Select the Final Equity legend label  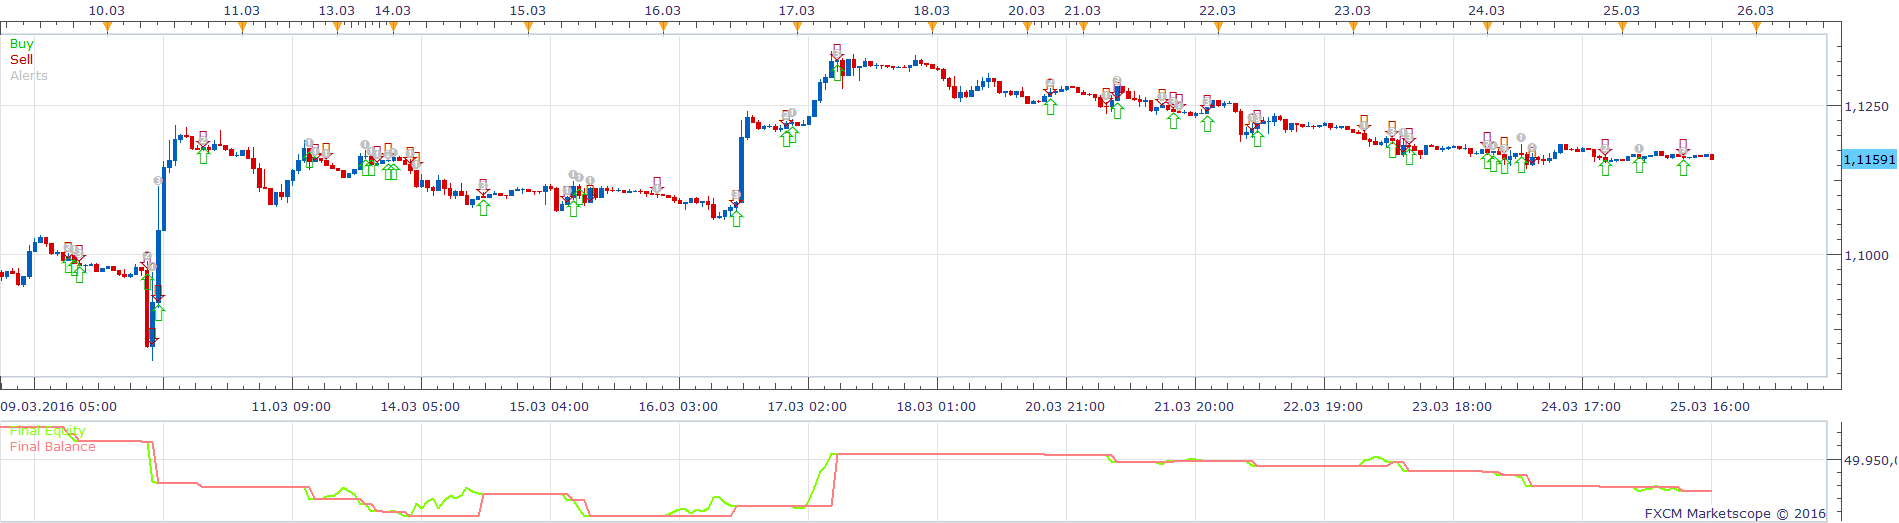pyautogui.click(x=48, y=431)
